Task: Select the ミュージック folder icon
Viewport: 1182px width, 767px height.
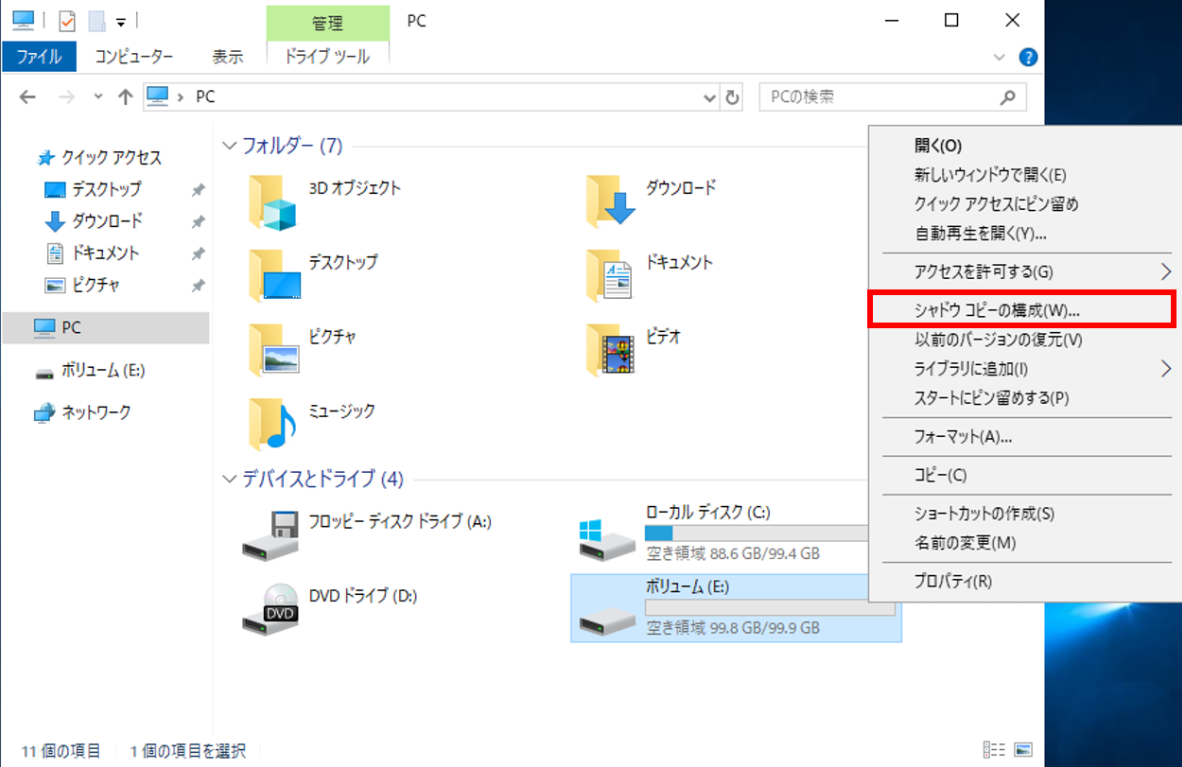Action: [272, 424]
